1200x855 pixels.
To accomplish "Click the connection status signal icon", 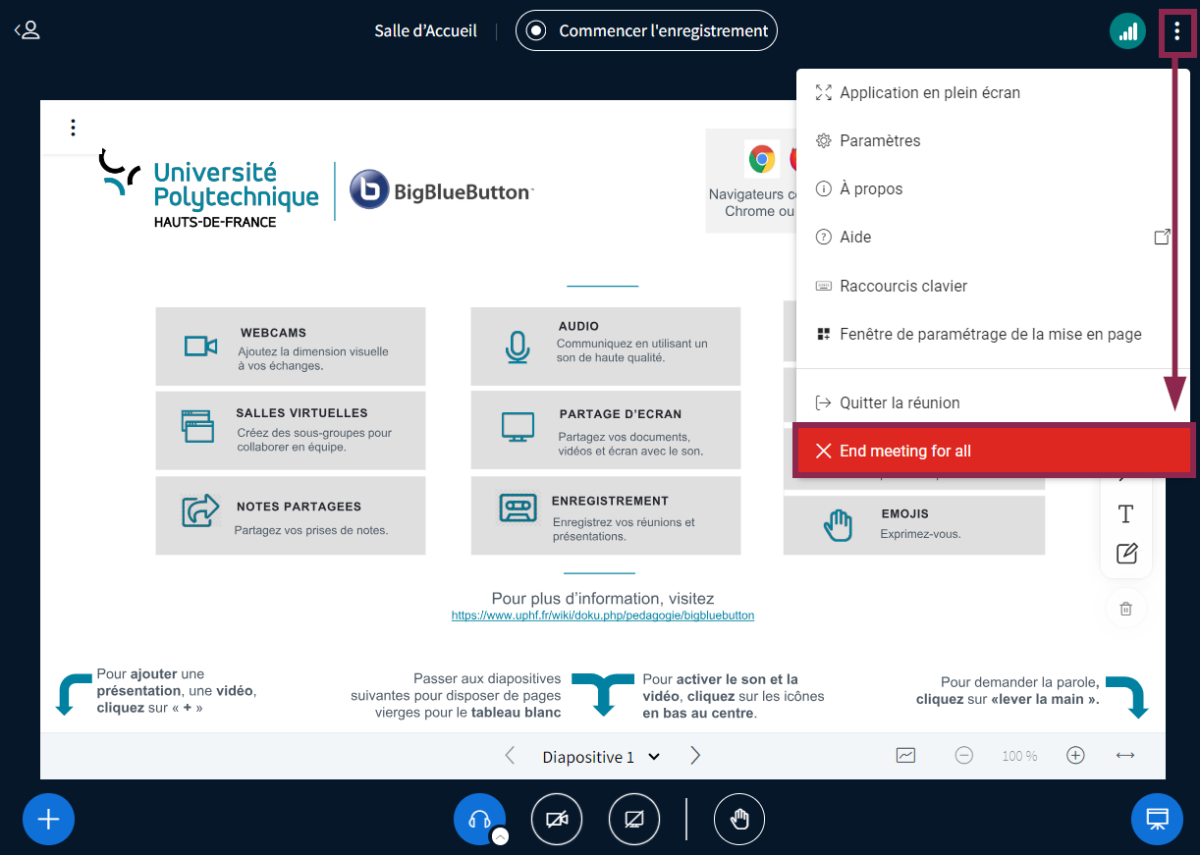I will point(1127,31).
